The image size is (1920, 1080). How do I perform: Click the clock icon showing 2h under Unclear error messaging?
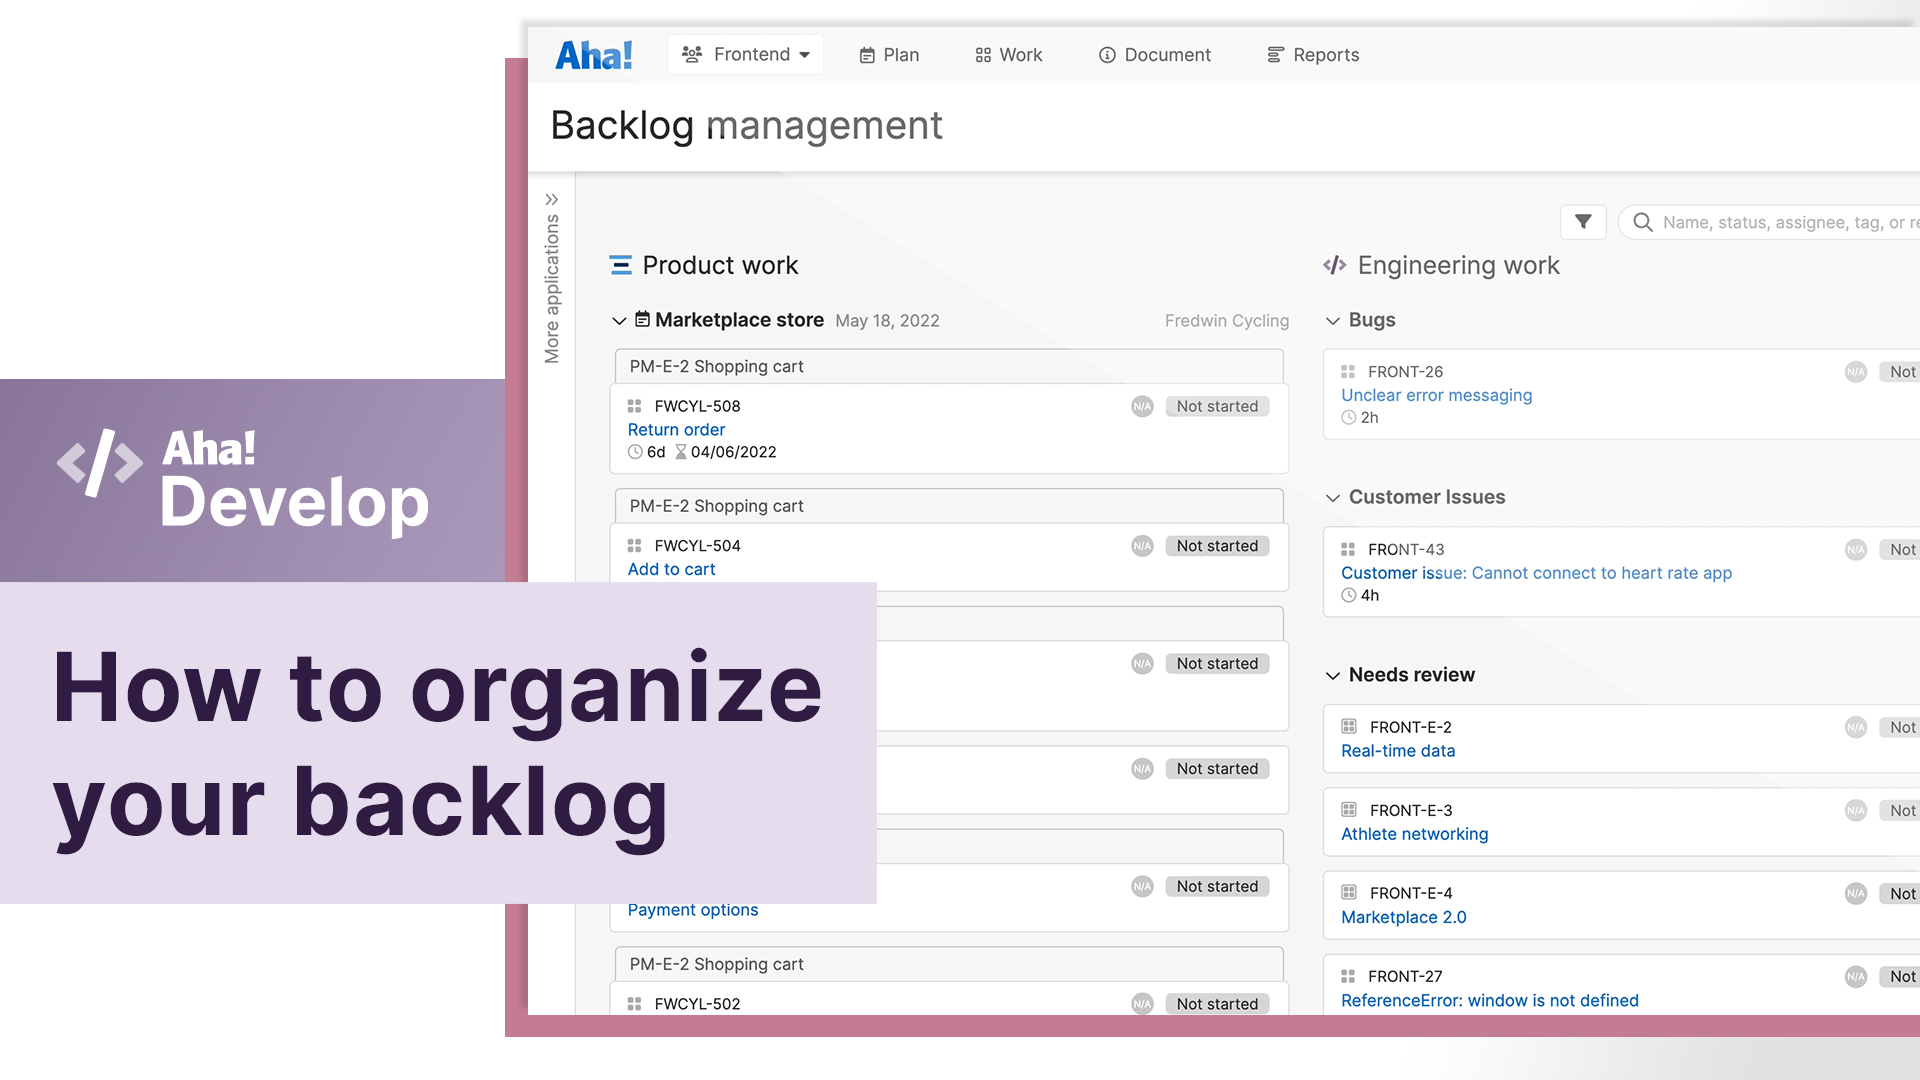click(x=1348, y=417)
